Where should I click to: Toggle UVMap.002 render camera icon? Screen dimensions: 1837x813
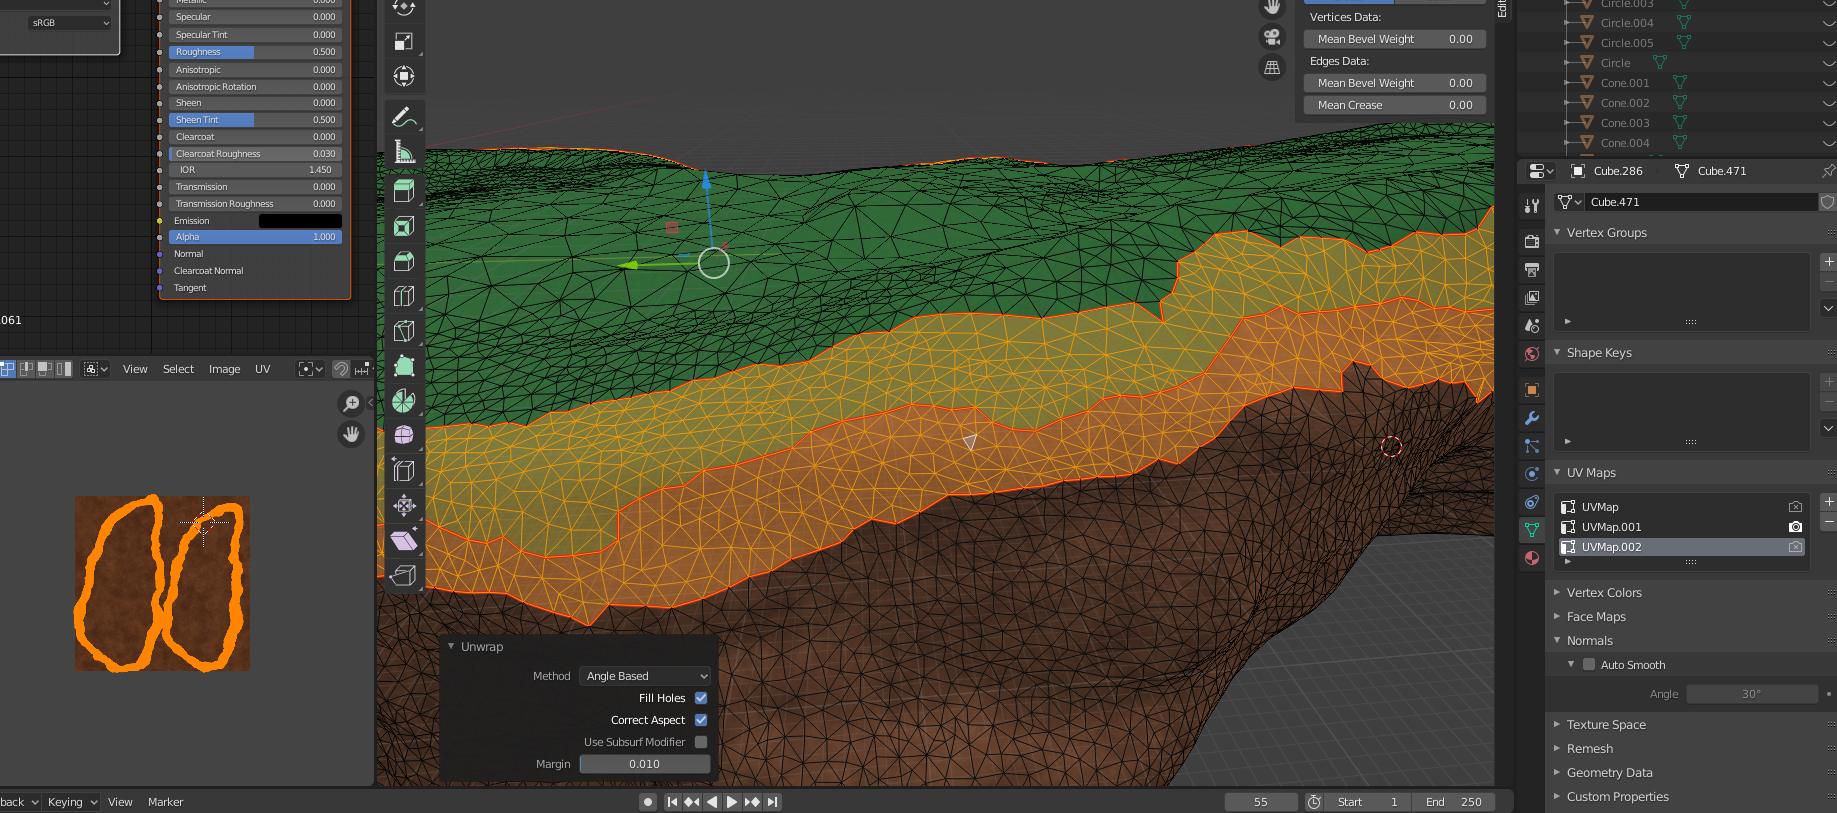(x=1795, y=547)
